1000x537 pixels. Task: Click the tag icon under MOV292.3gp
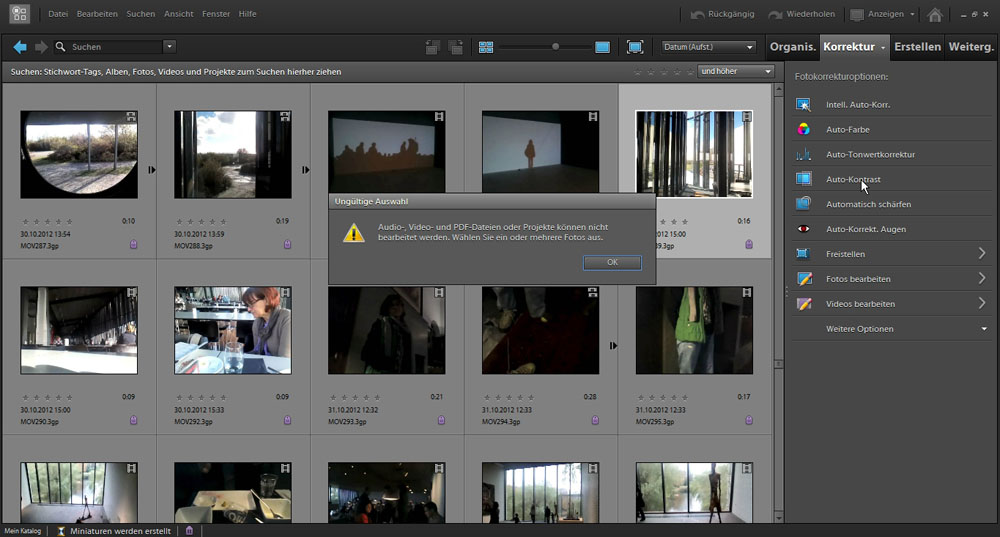(x=287, y=420)
